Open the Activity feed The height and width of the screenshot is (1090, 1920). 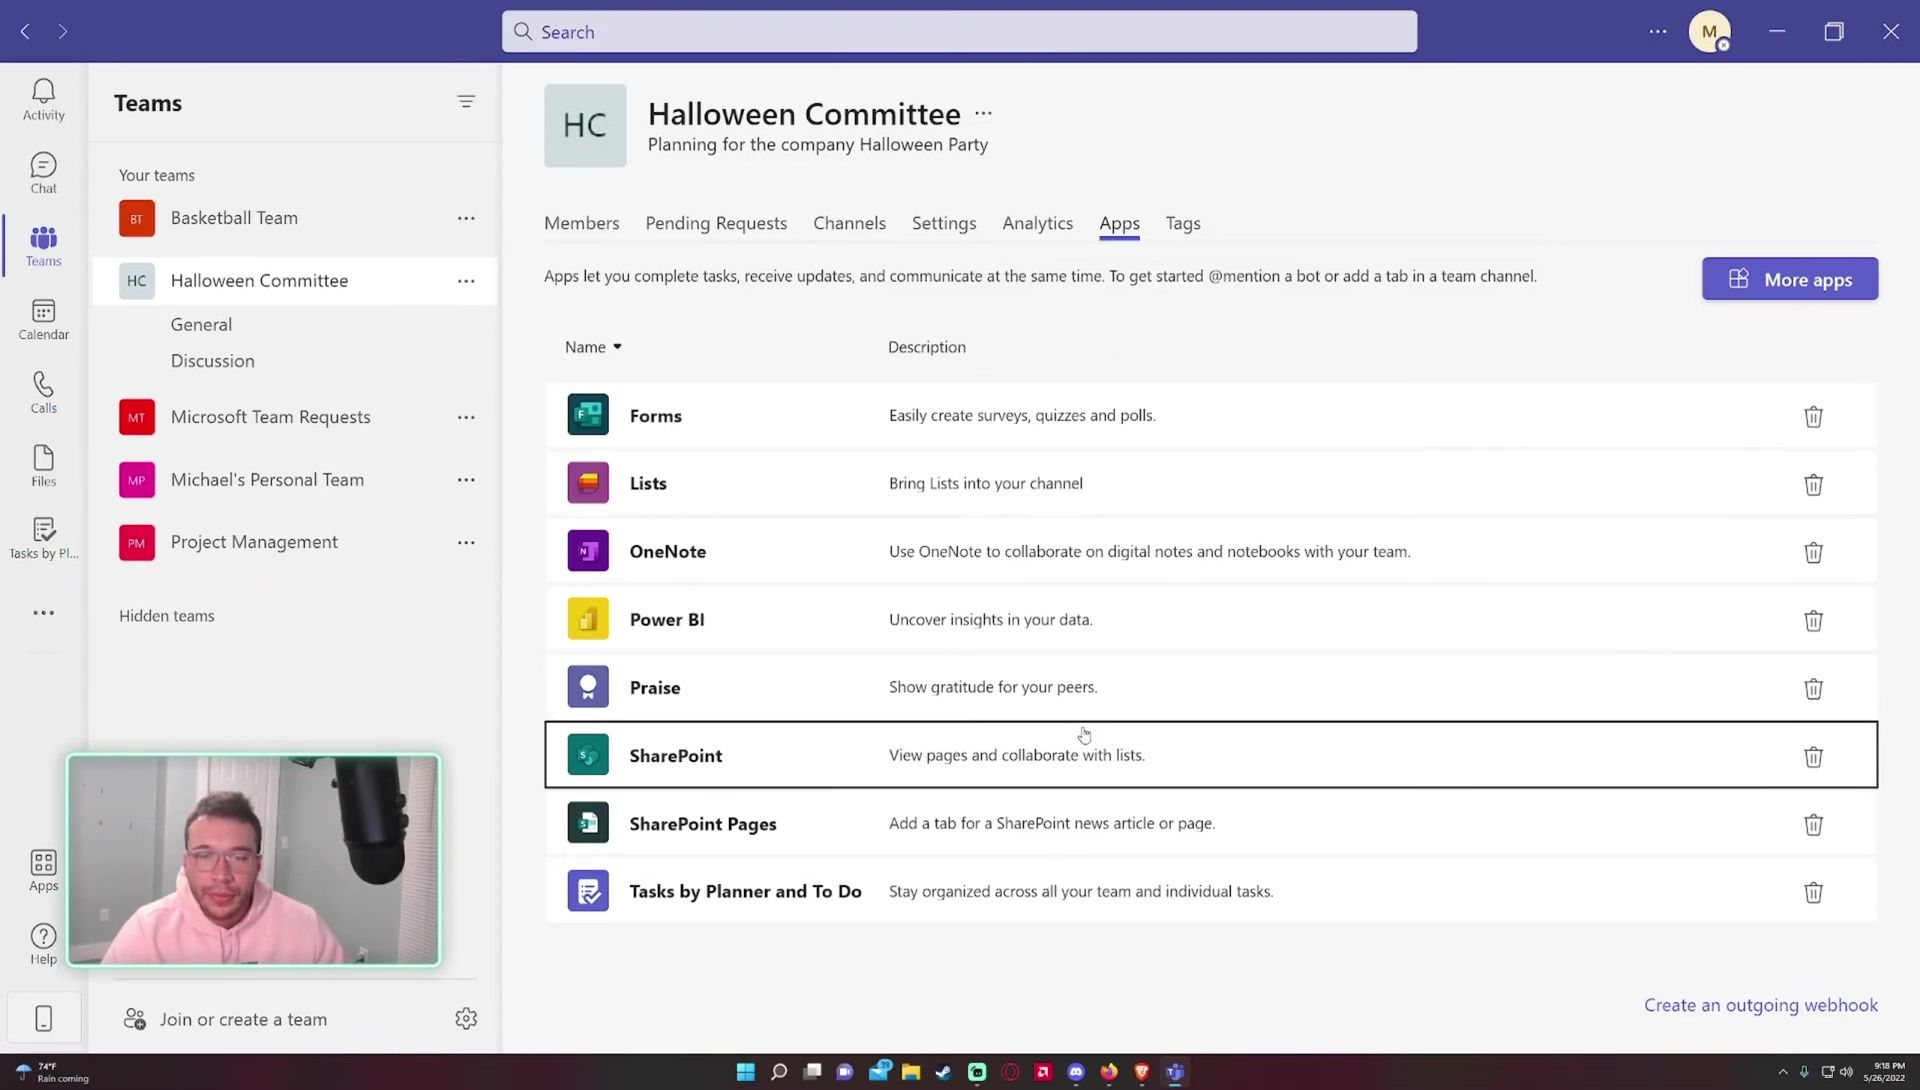coord(43,100)
